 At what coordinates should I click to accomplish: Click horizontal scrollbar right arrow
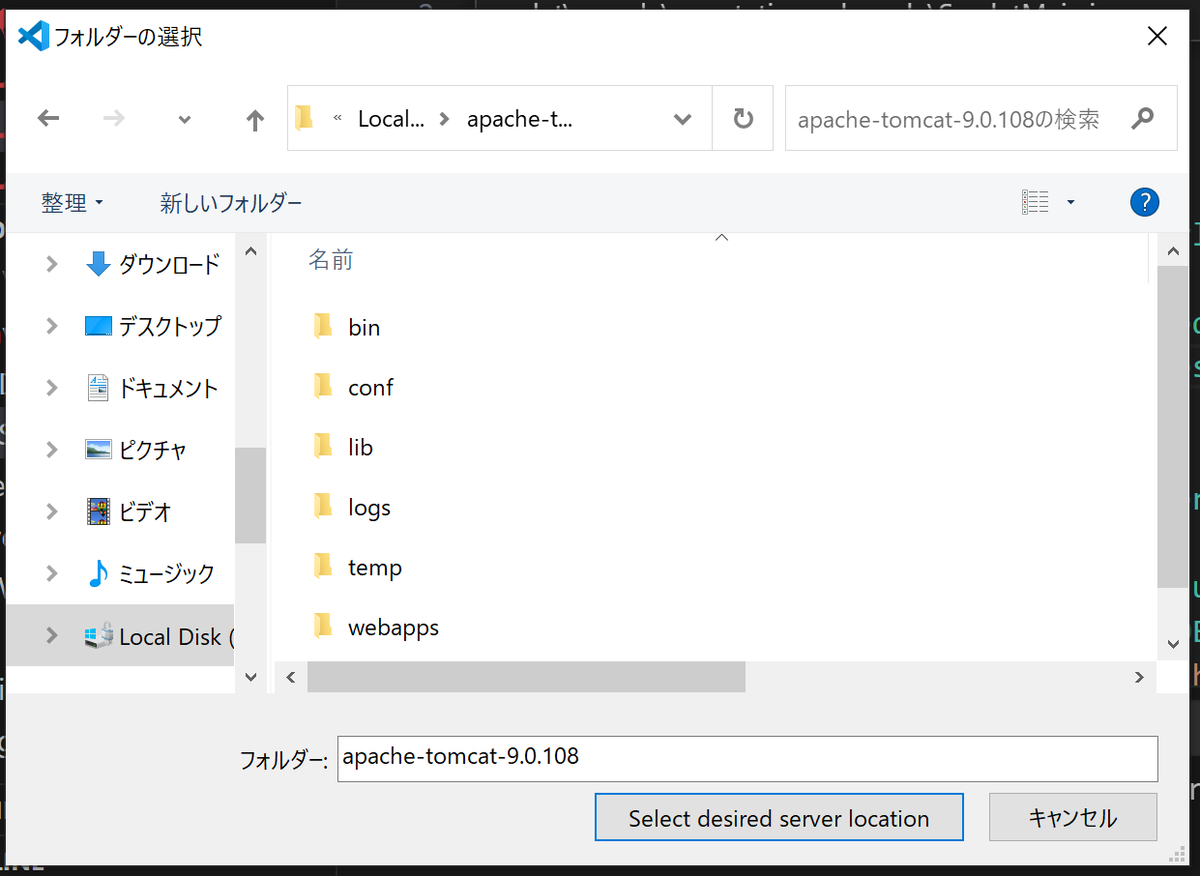pos(1139,677)
